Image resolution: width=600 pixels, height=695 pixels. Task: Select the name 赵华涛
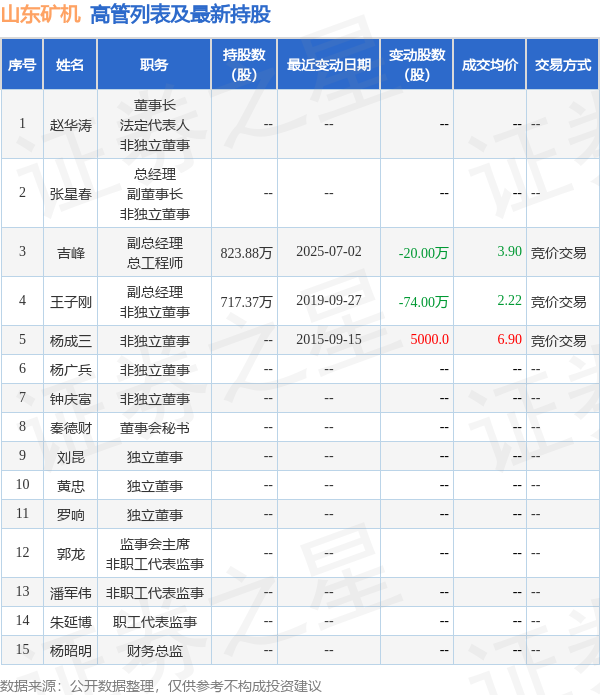(x=70, y=125)
